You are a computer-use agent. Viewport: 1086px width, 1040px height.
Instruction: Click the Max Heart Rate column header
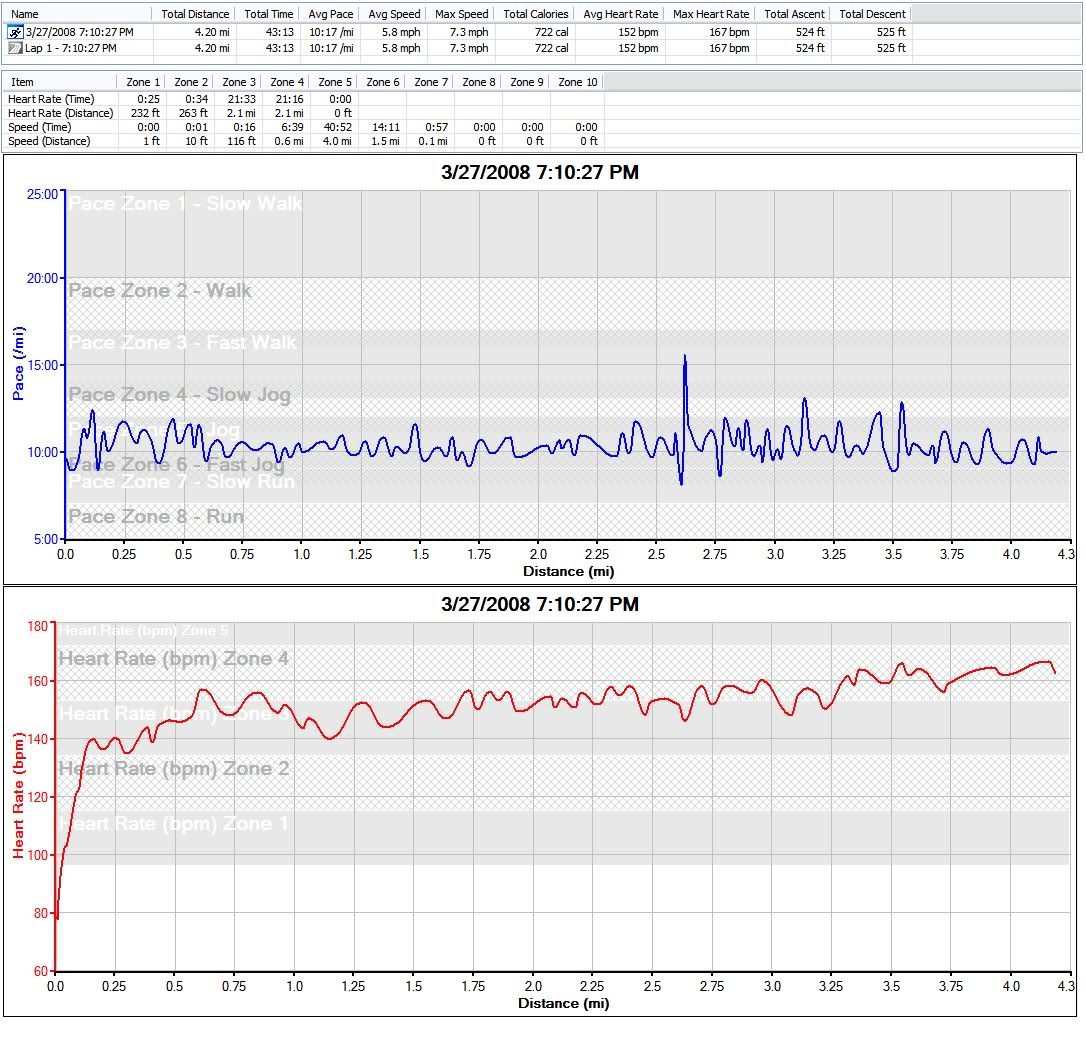(x=711, y=14)
